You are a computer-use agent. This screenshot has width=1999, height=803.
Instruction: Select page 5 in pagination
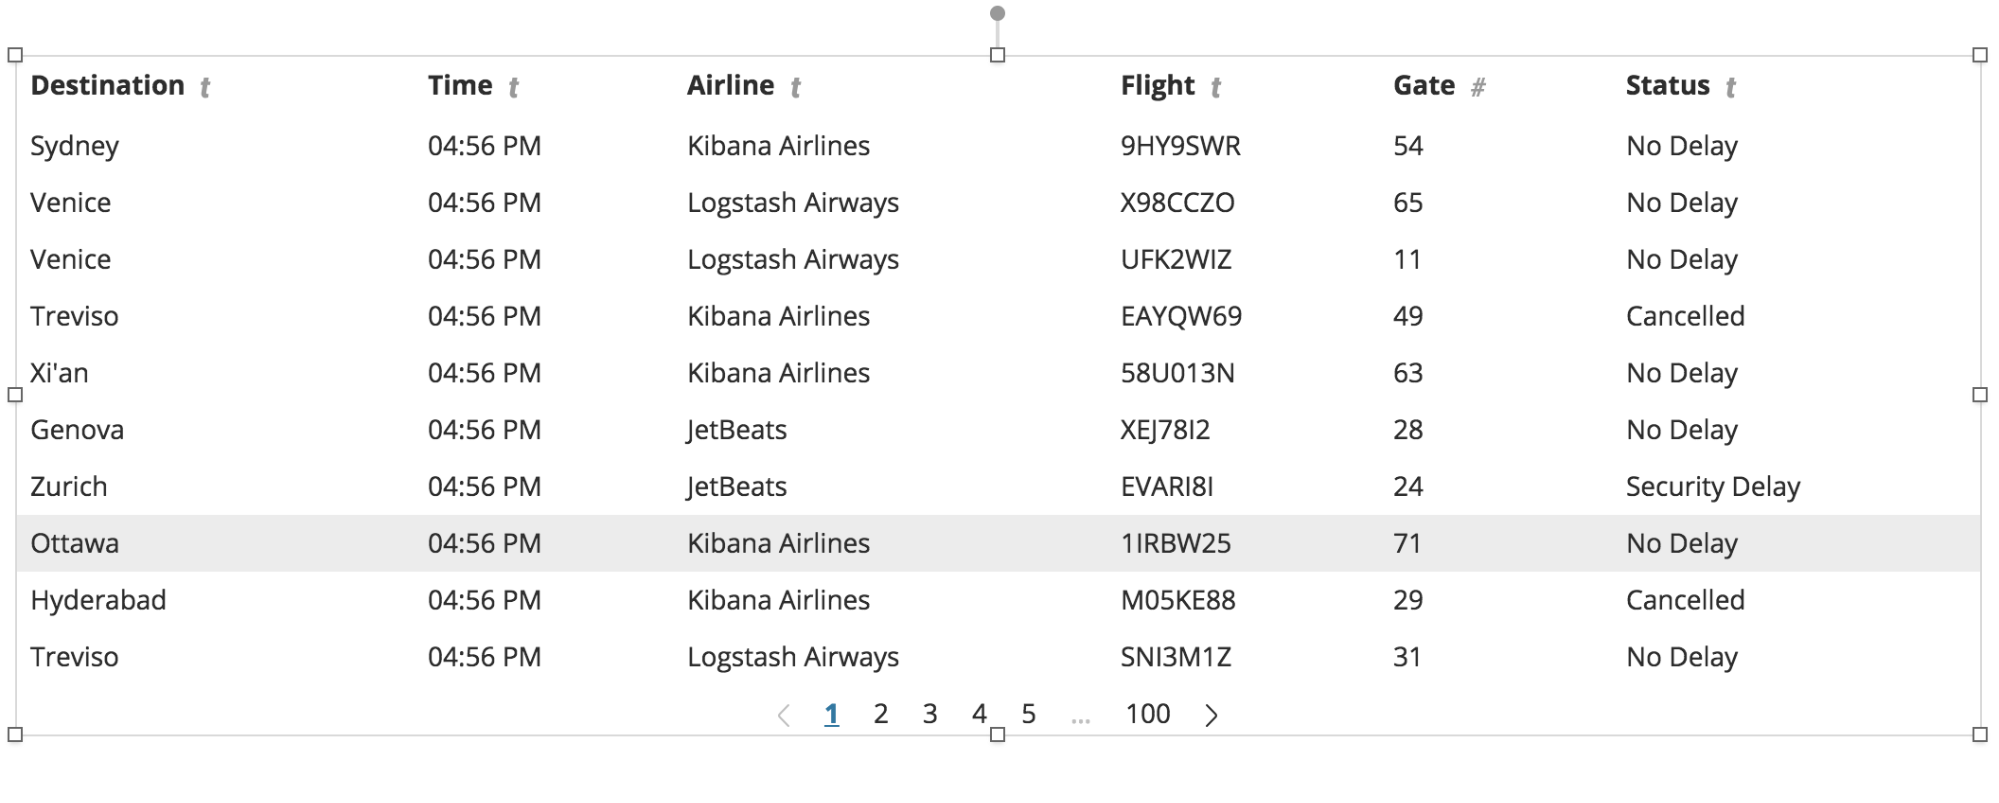coord(1028,714)
